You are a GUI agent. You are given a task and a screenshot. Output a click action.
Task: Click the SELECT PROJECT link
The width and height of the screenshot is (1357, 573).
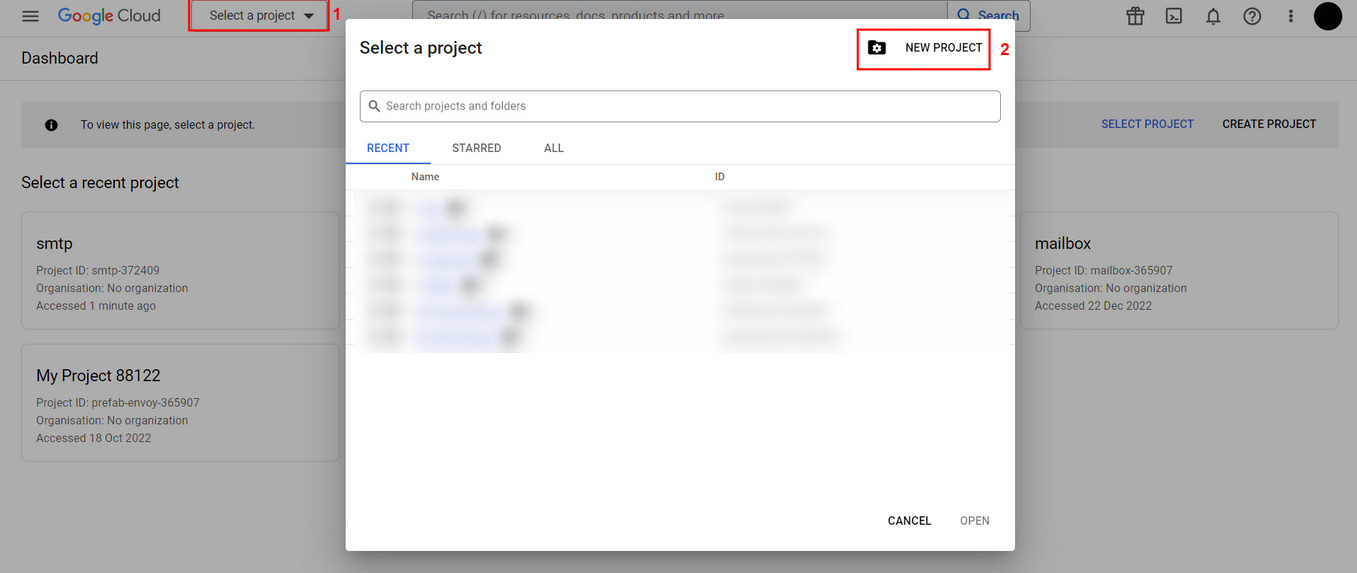[1147, 124]
